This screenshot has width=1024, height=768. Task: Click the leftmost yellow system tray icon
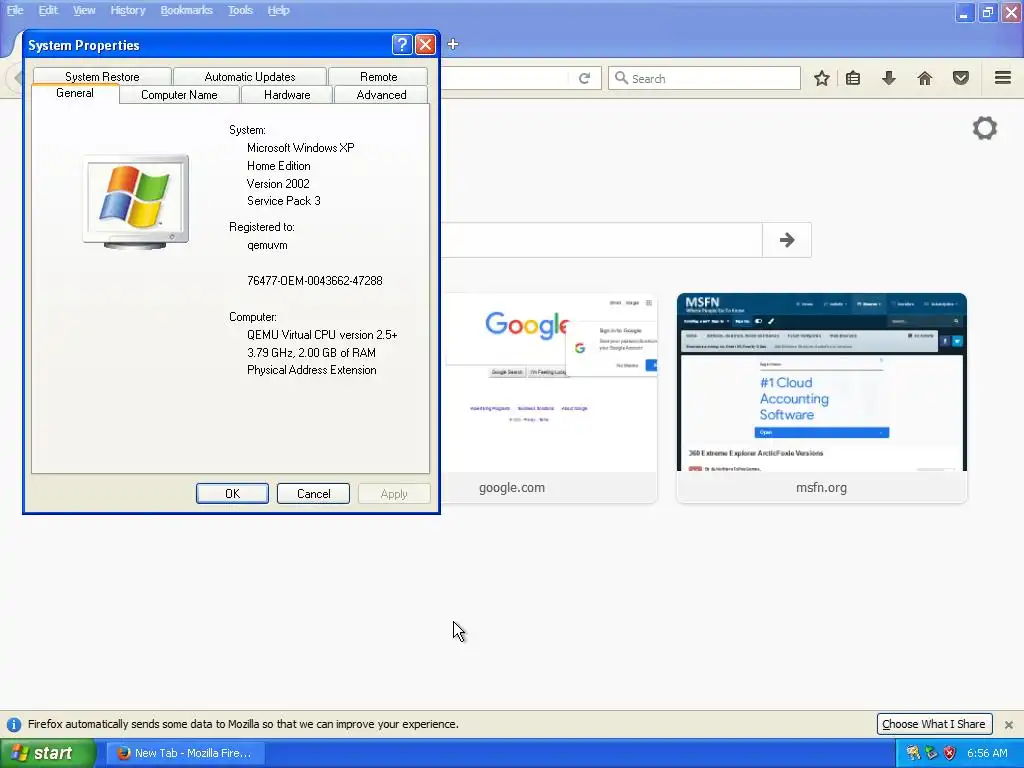pos(913,753)
